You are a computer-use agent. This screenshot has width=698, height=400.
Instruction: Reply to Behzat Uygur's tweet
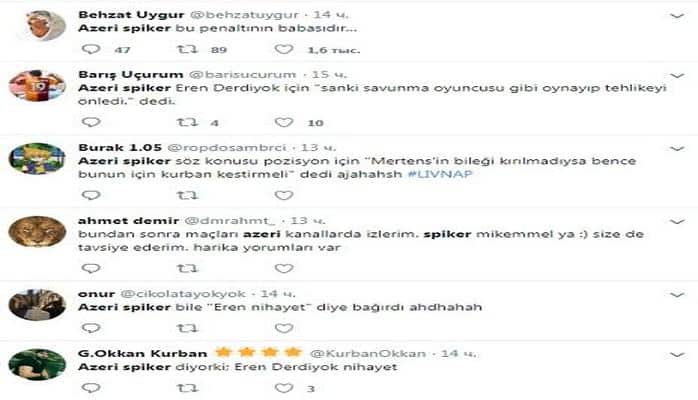coord(91,49)
